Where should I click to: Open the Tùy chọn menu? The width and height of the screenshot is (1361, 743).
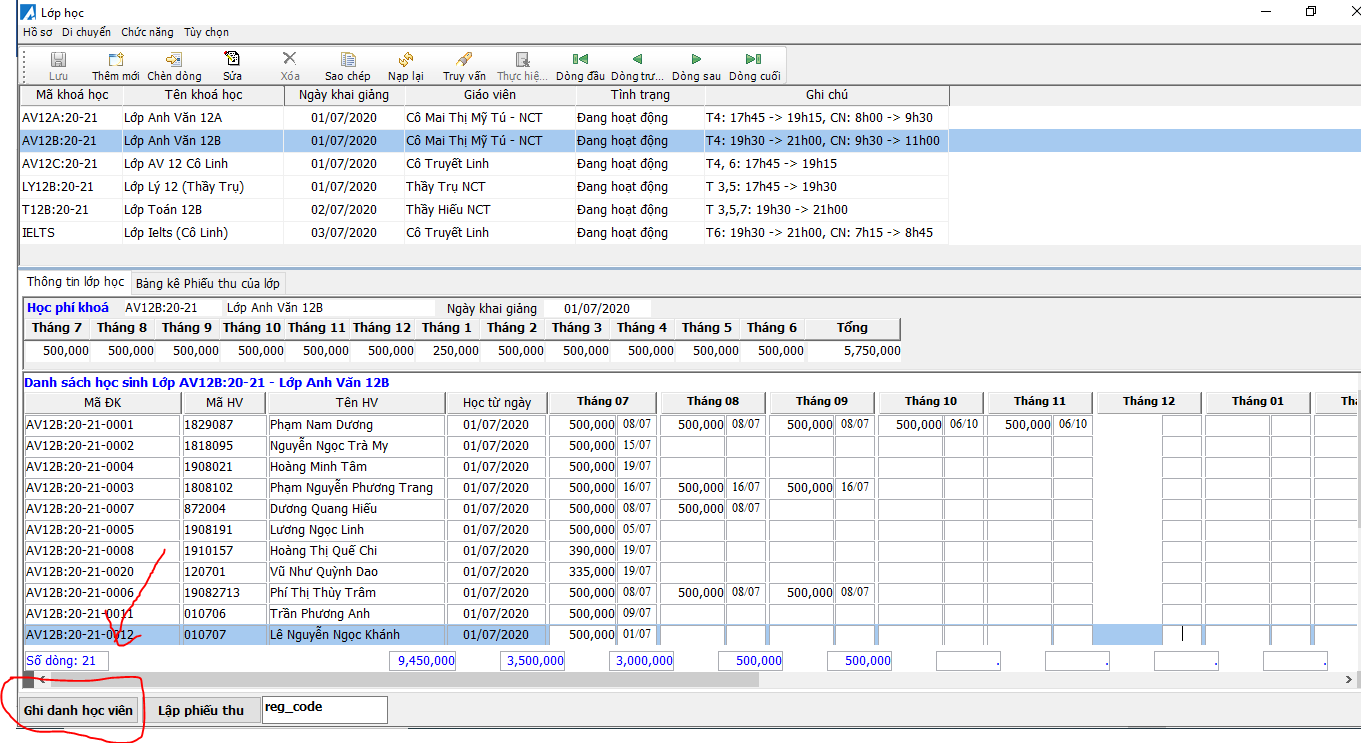click(207, 32)
